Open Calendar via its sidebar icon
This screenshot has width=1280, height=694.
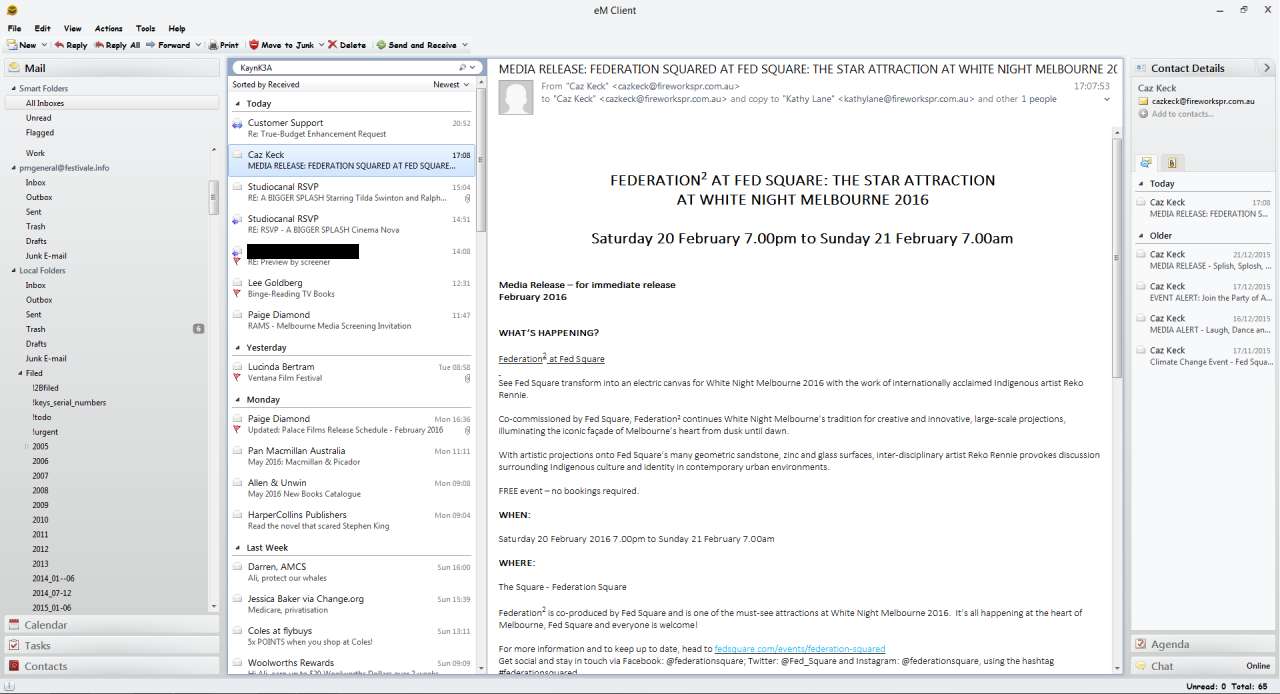point(14,625)
